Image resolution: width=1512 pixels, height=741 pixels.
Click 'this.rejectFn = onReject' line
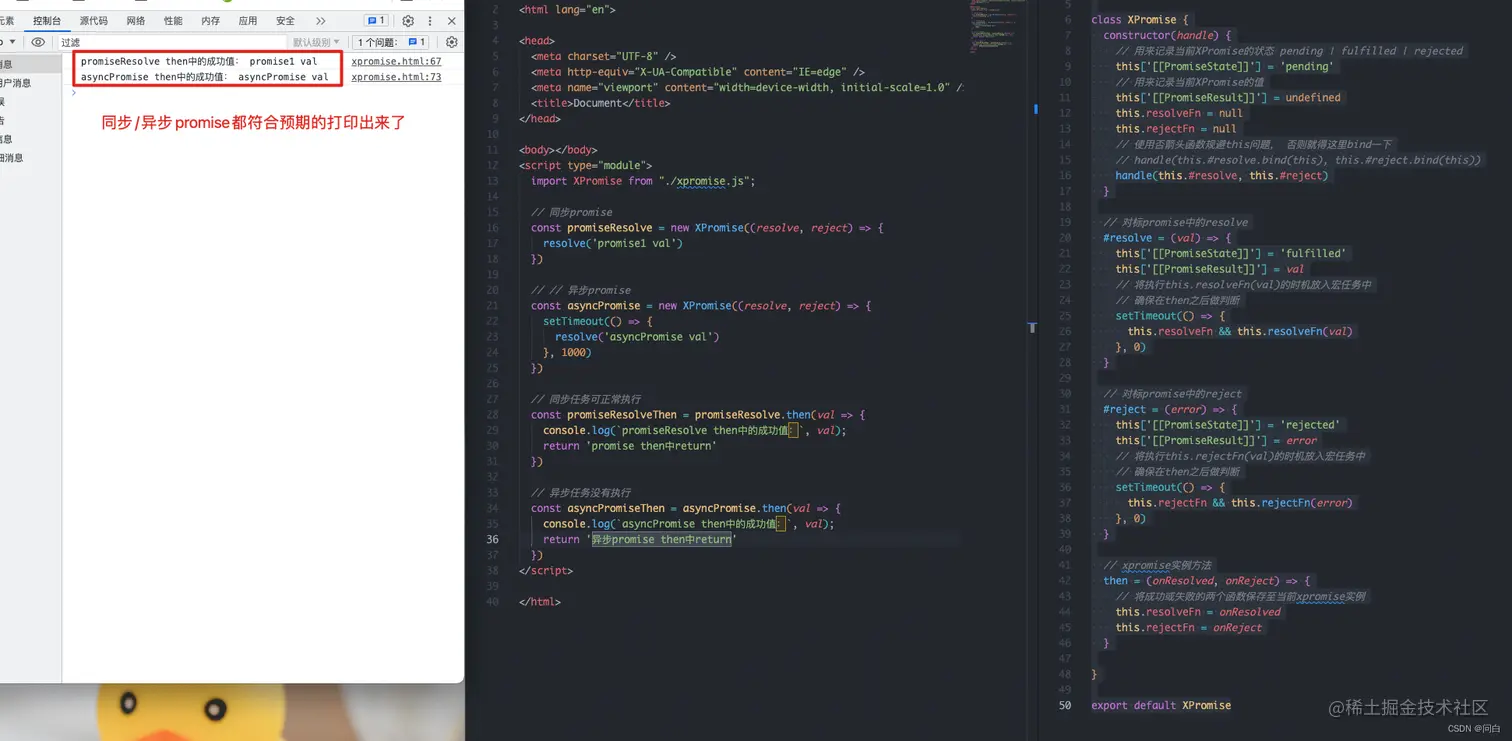point(1189,628)
